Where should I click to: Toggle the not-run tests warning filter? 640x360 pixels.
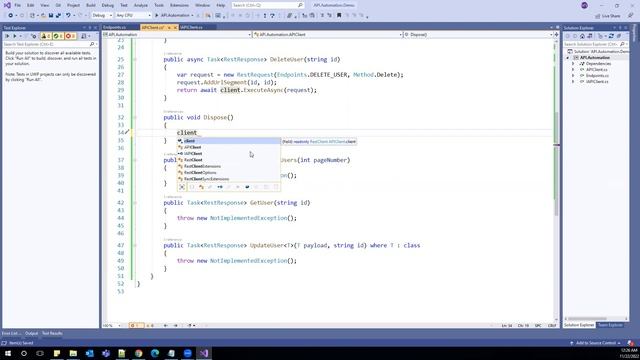(x=46, y=36)
